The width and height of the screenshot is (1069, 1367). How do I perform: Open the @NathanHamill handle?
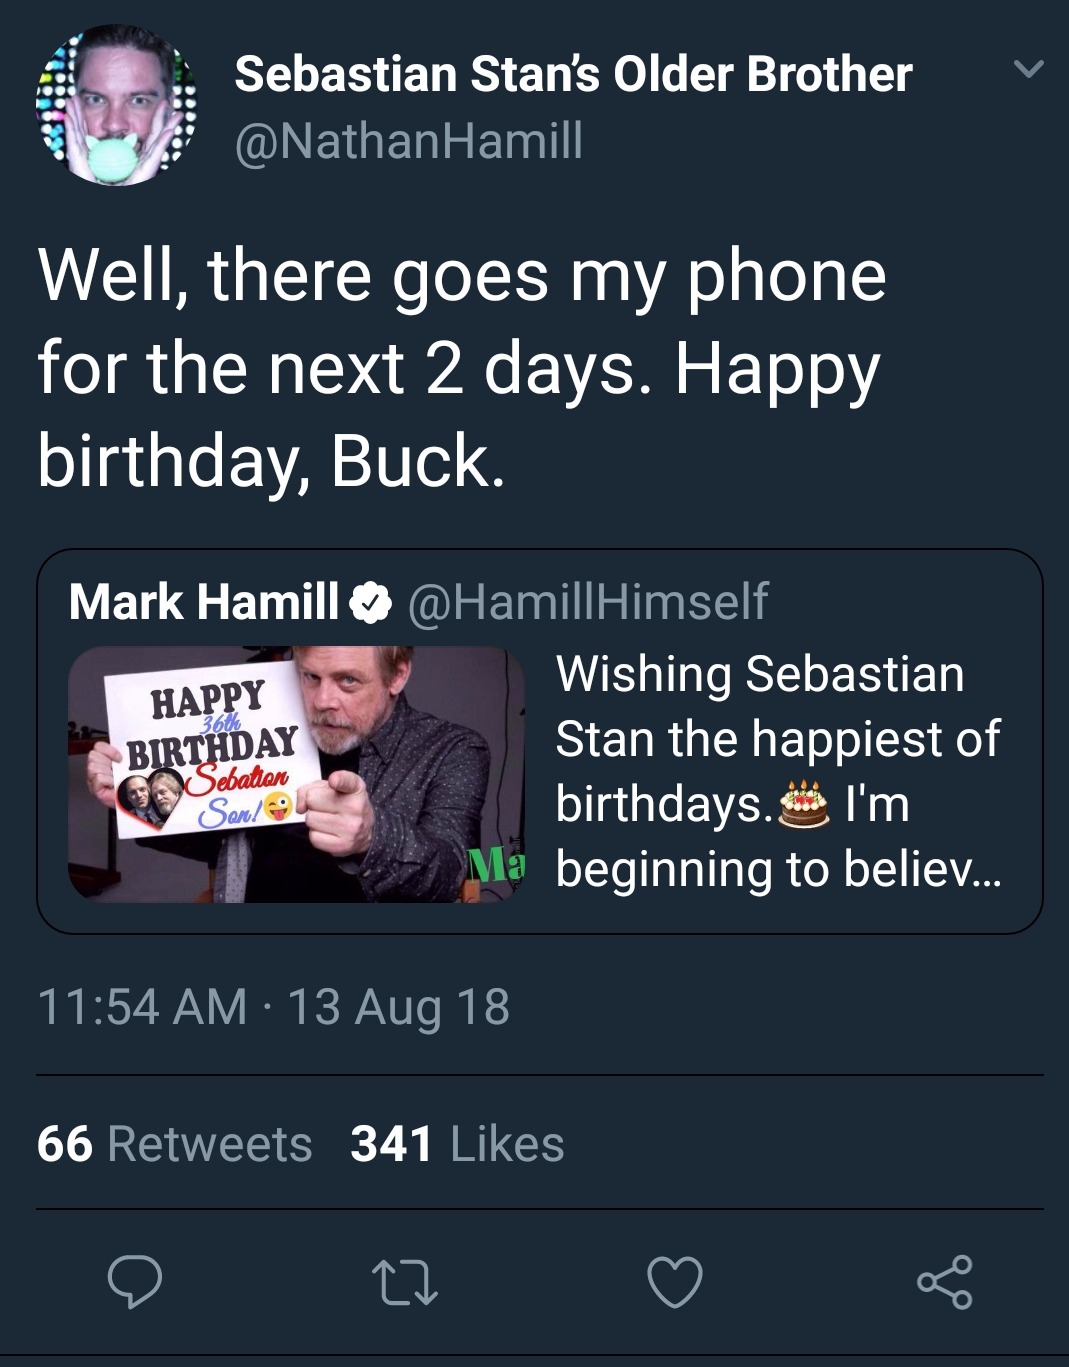pos(408,140)
